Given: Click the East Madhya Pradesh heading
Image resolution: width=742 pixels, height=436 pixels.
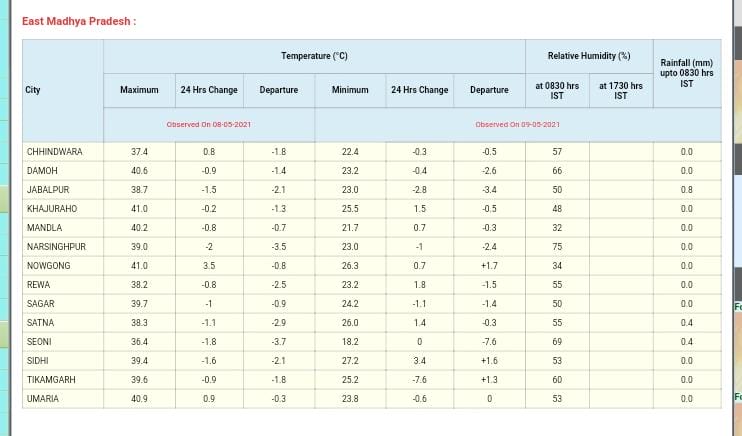Looking at the screenshot, I should pyautogui.click(x=79, y=21).
